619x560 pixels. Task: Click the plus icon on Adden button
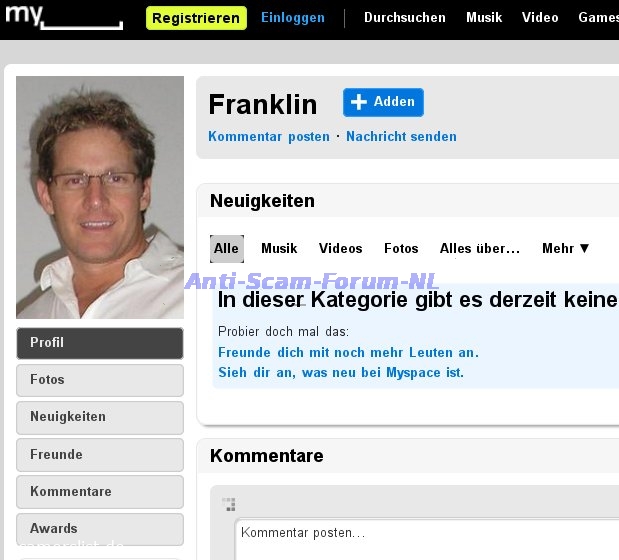coord(358,102)
